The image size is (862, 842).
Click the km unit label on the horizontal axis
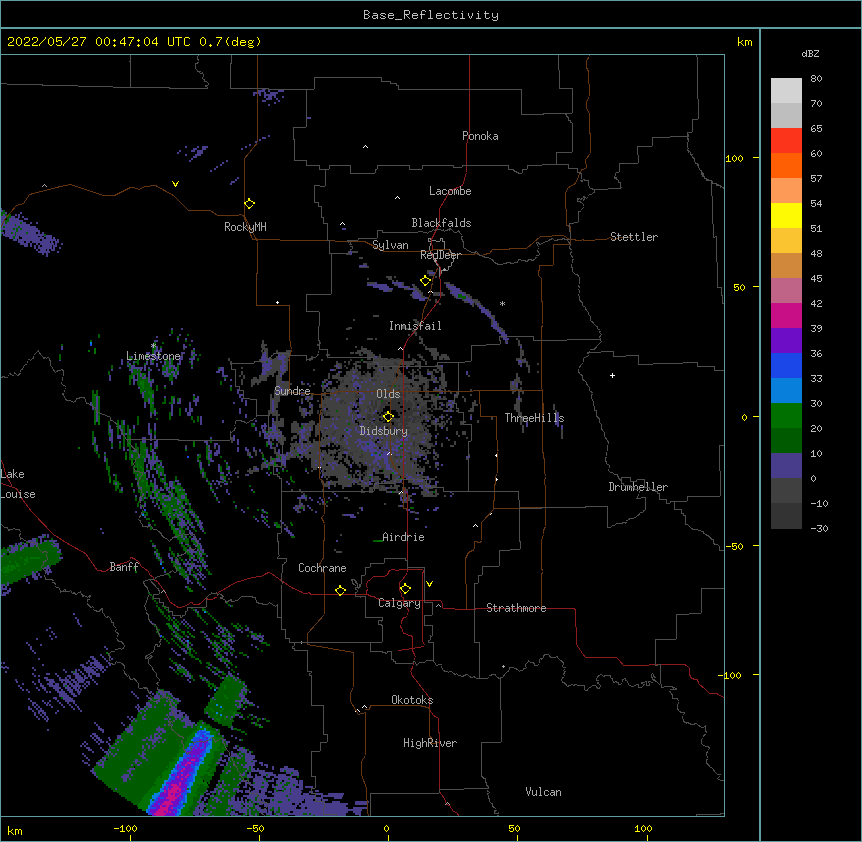[15, 830]
